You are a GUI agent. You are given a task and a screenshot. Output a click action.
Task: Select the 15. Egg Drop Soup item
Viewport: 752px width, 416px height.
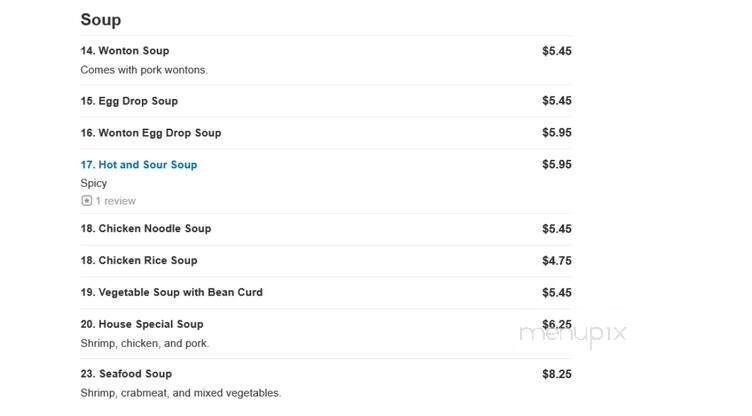tap(129, 101)
